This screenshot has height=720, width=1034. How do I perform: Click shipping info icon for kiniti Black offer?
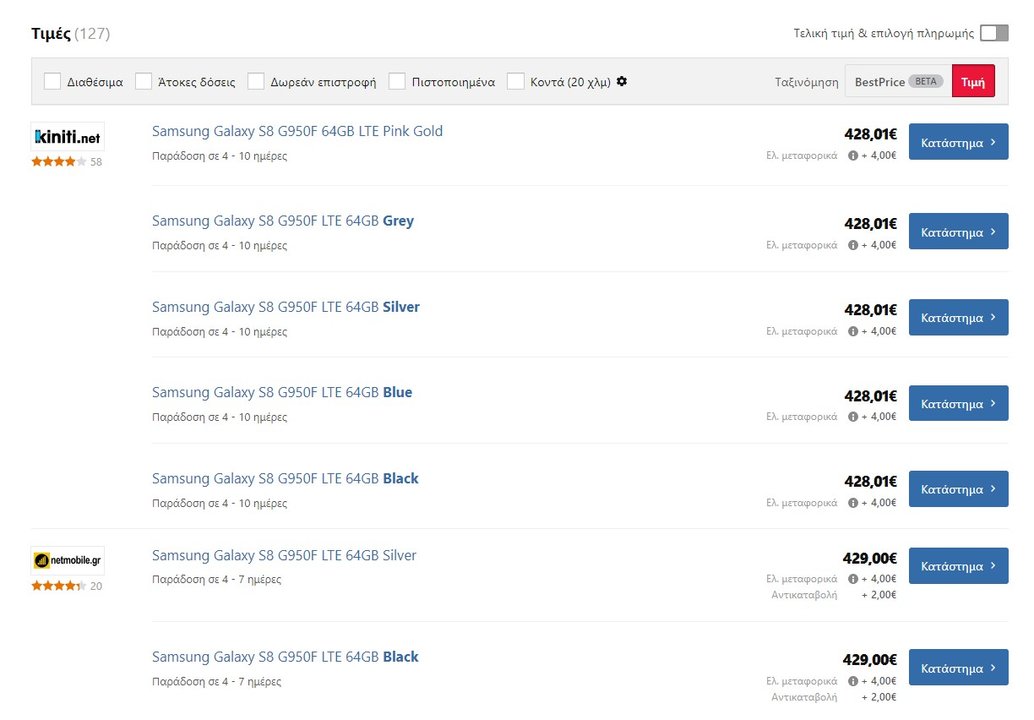point(853,502)
